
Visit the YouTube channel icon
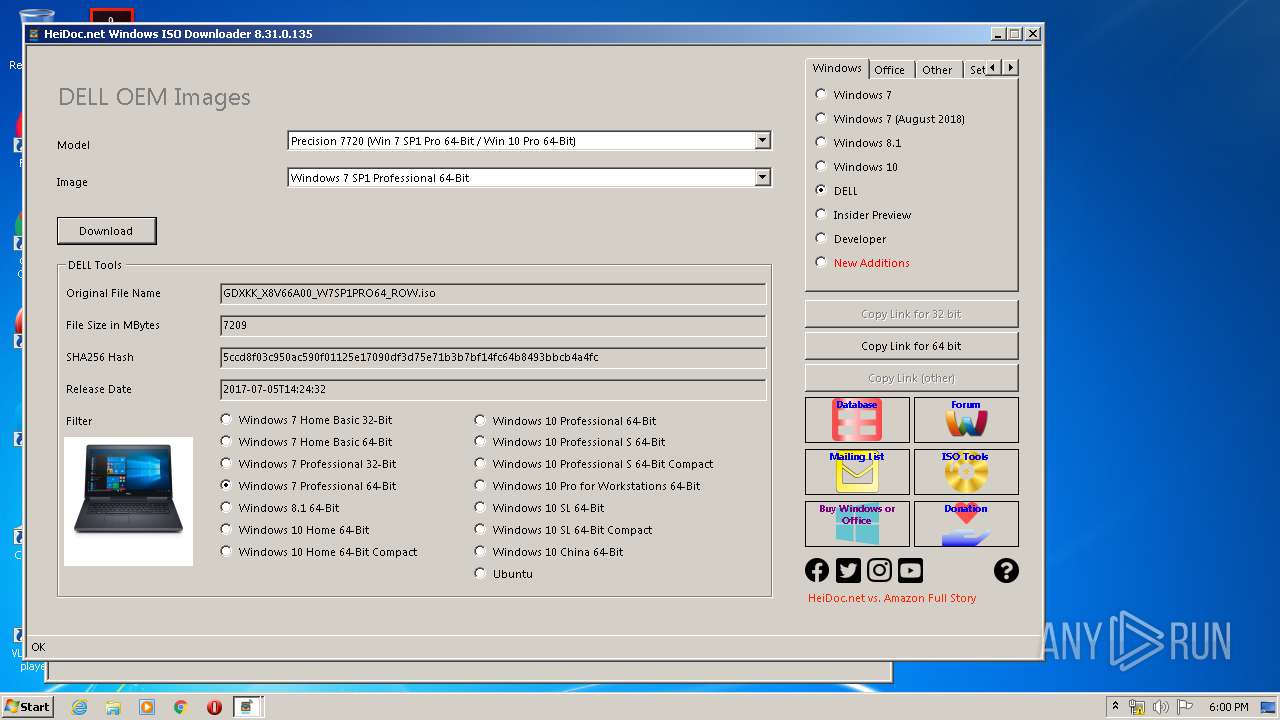tap(910, 570)
